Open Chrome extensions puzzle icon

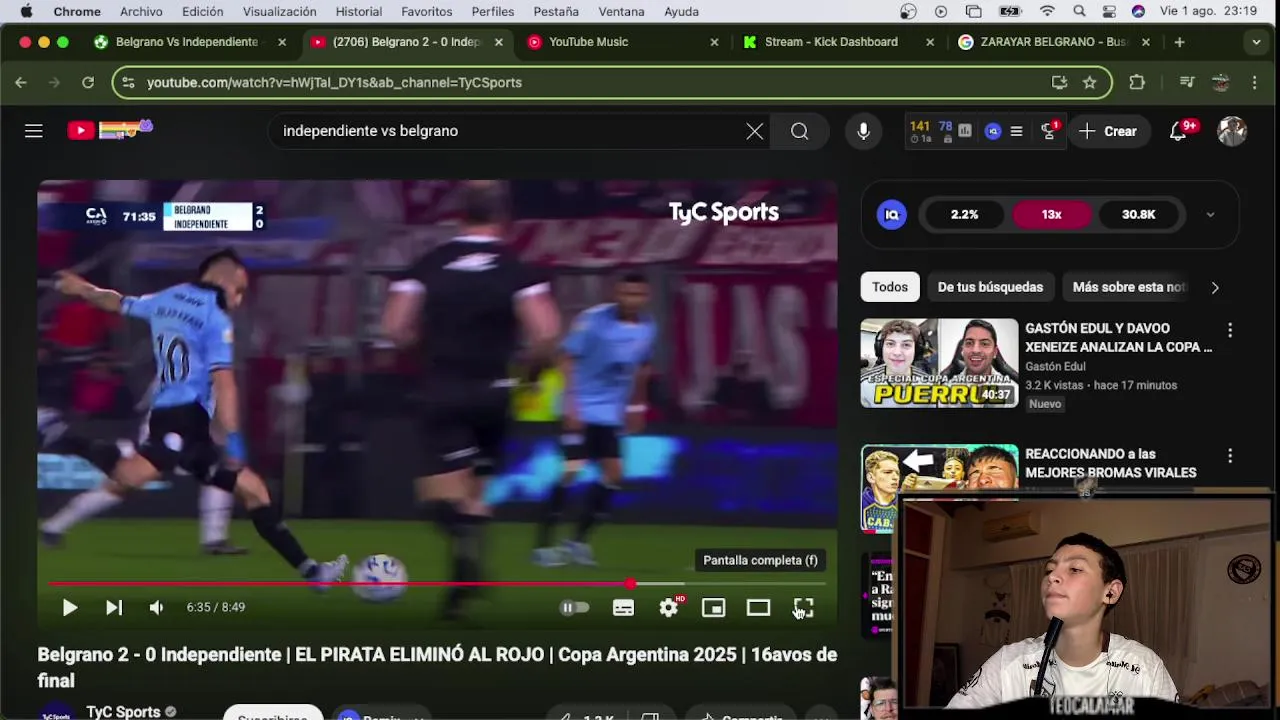[x=1137, y=82]
